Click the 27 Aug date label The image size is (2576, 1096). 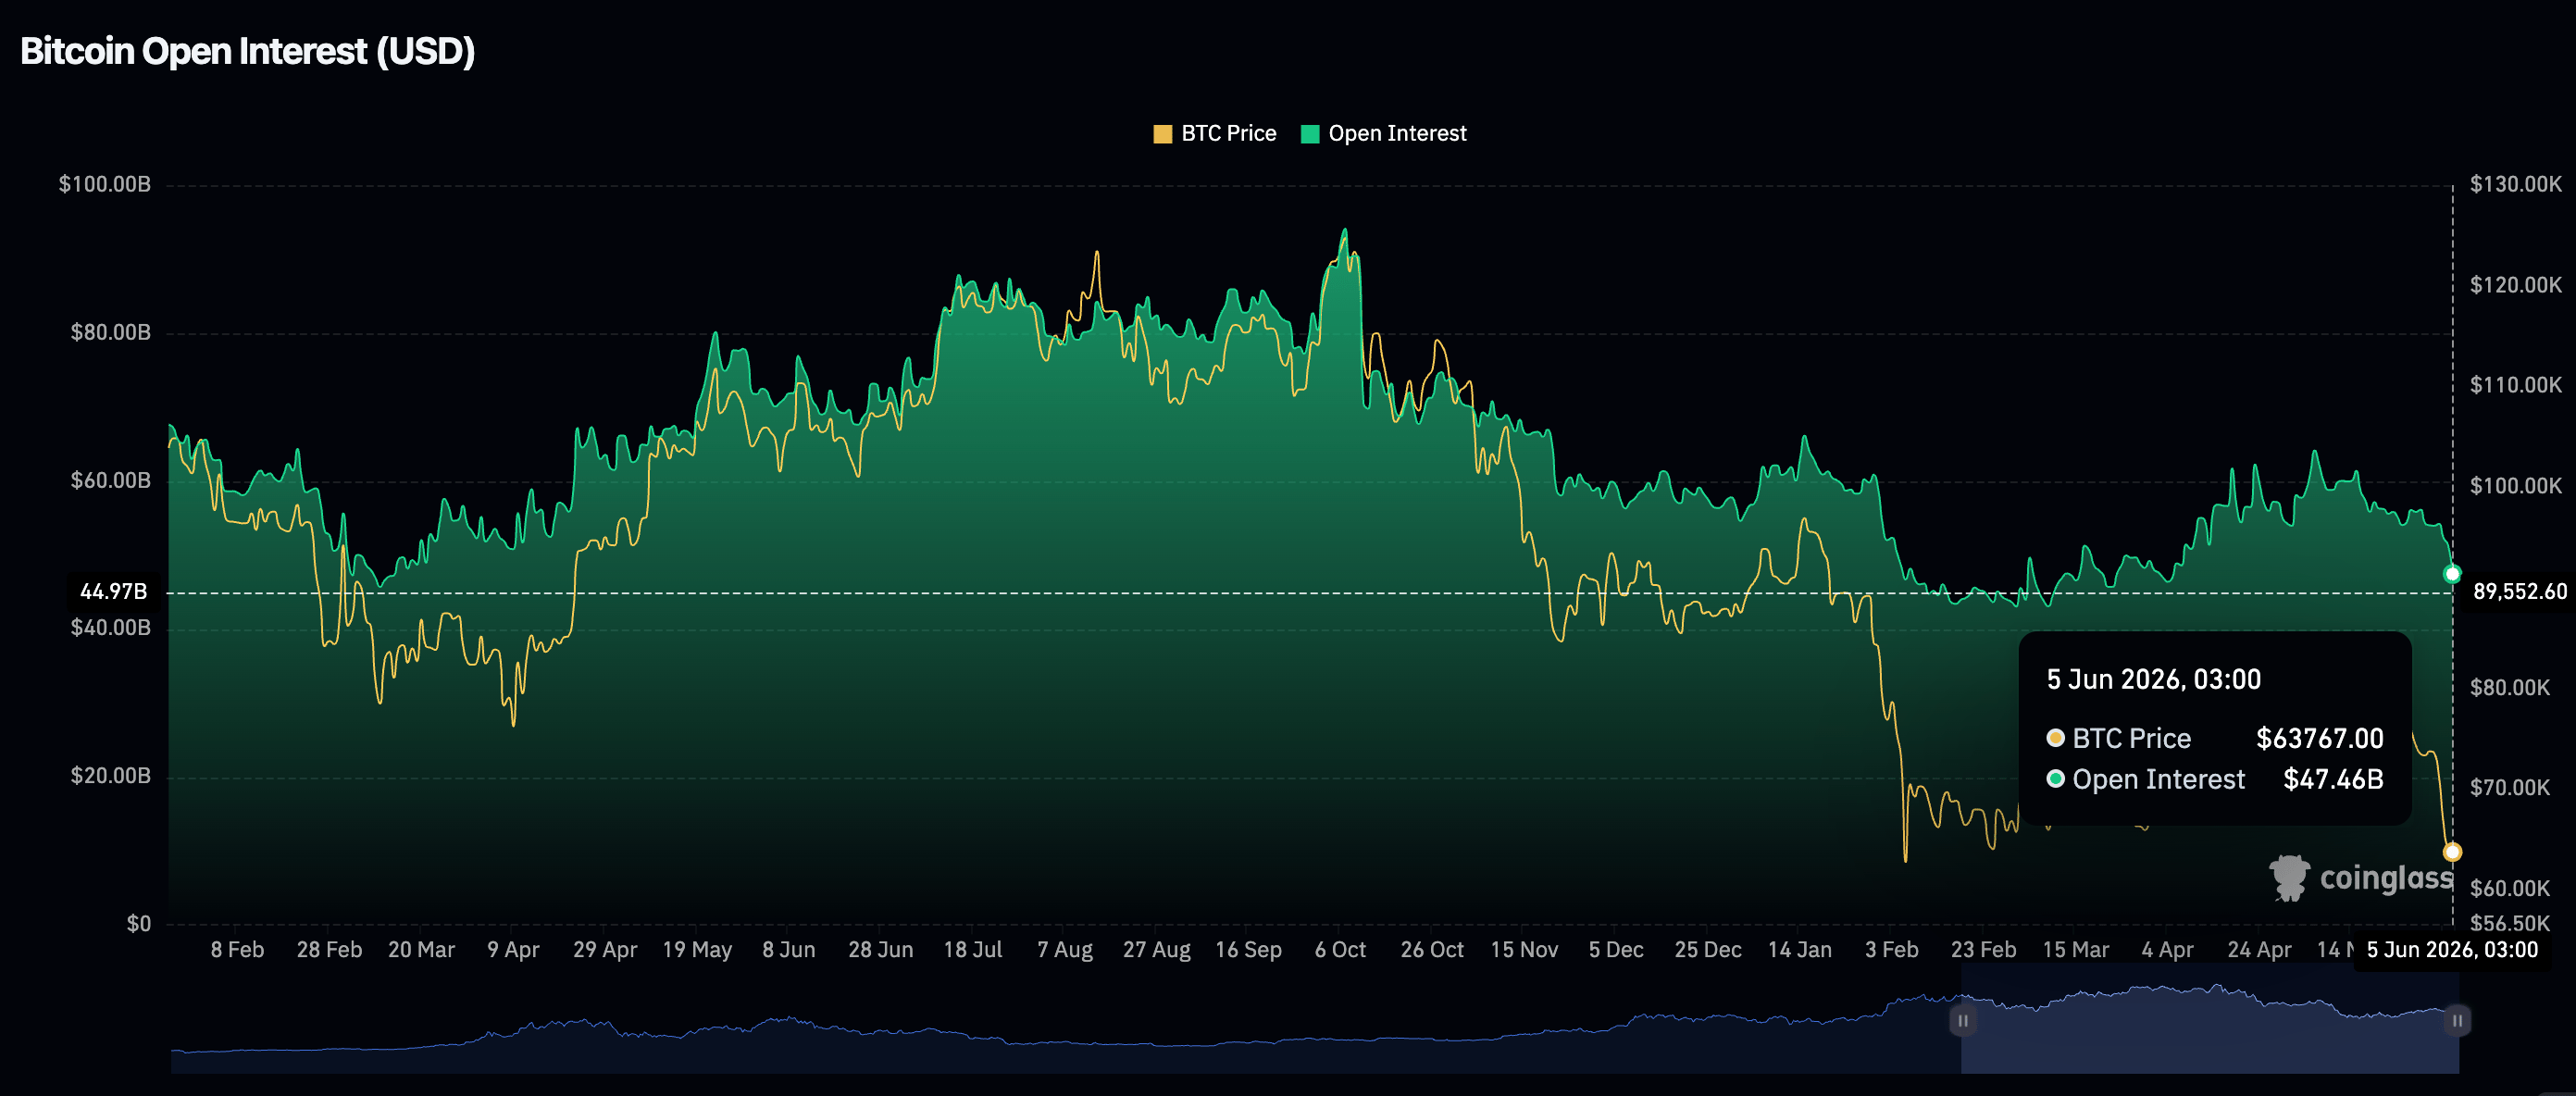click(1157, 950)
